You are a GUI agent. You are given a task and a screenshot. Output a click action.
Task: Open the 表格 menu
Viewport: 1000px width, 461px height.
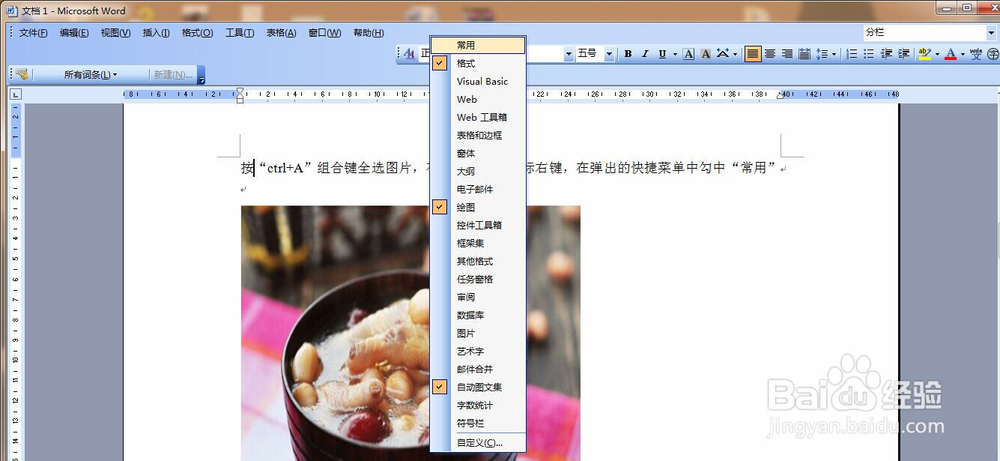281,33
